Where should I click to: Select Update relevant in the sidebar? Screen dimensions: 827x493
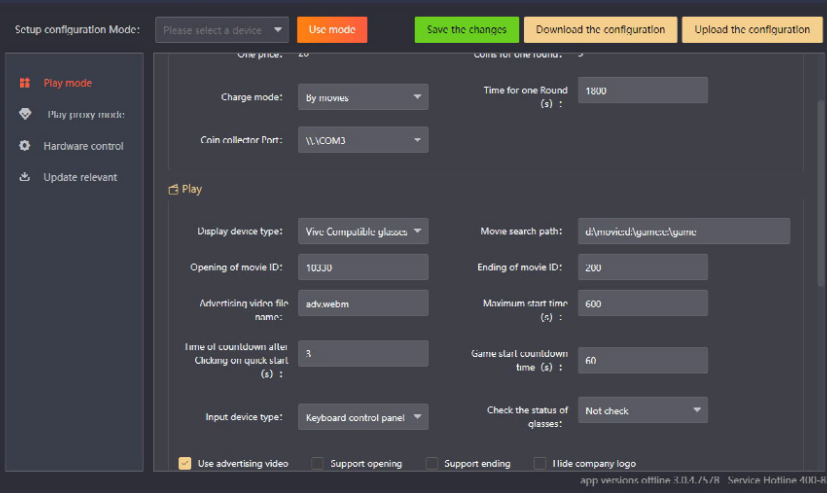(x=80, y=177)
